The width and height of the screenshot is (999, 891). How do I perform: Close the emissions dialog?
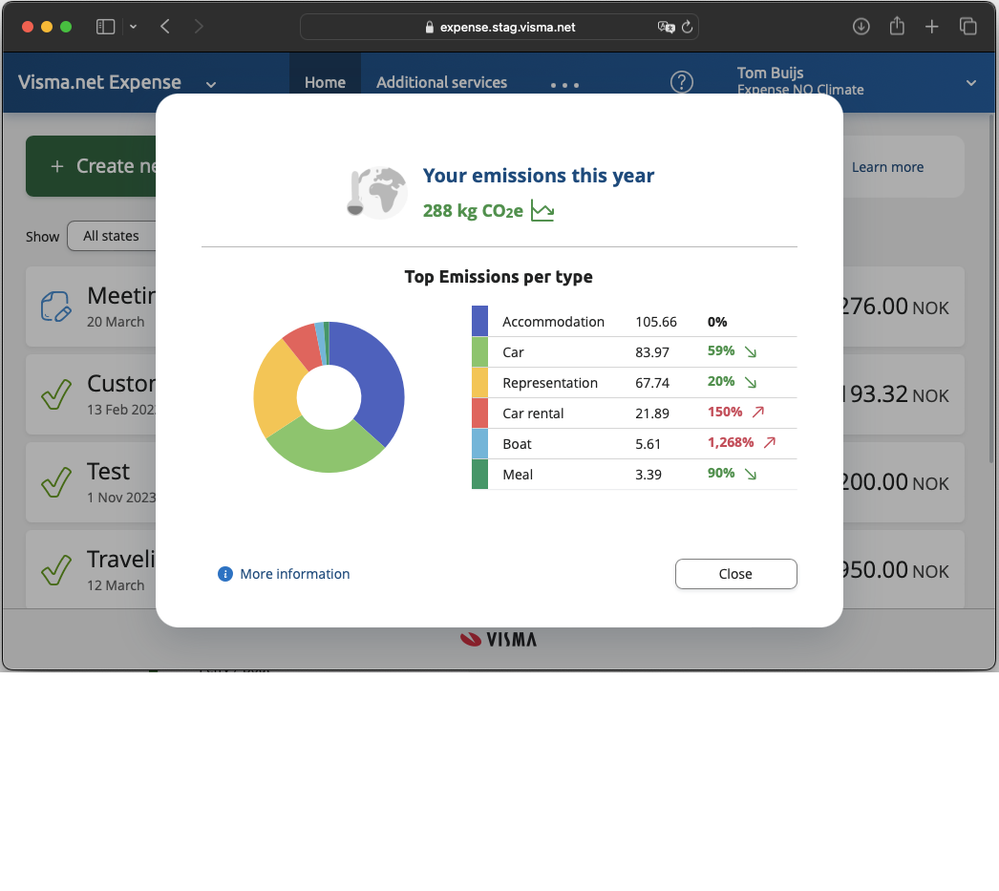pos(736,574)
